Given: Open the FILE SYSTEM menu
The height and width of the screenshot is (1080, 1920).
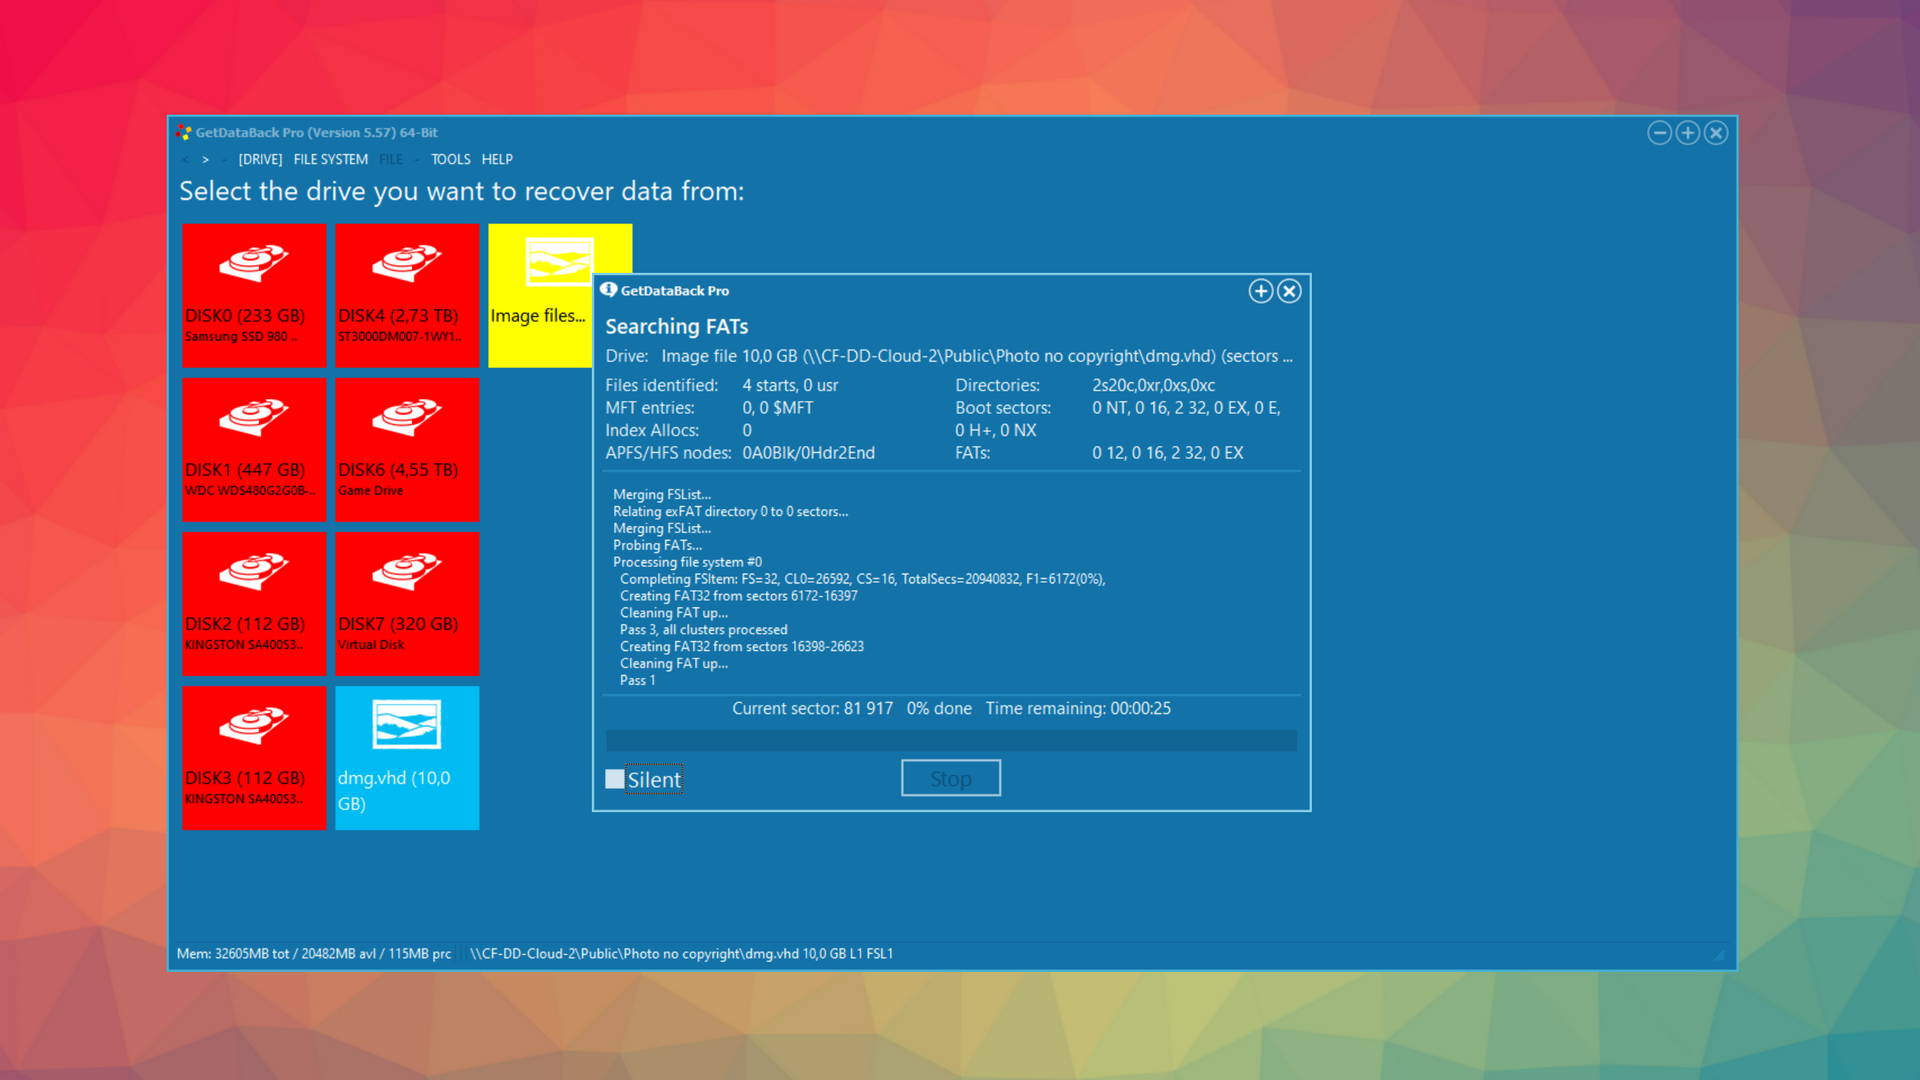Looking at the screenshot, I should (331, 159).
